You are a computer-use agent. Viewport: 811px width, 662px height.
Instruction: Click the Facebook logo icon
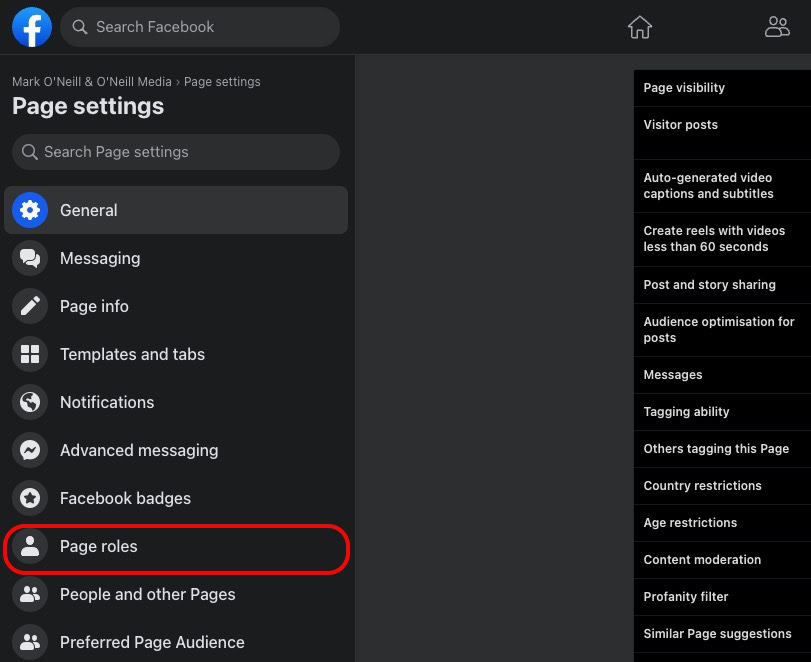32,27
